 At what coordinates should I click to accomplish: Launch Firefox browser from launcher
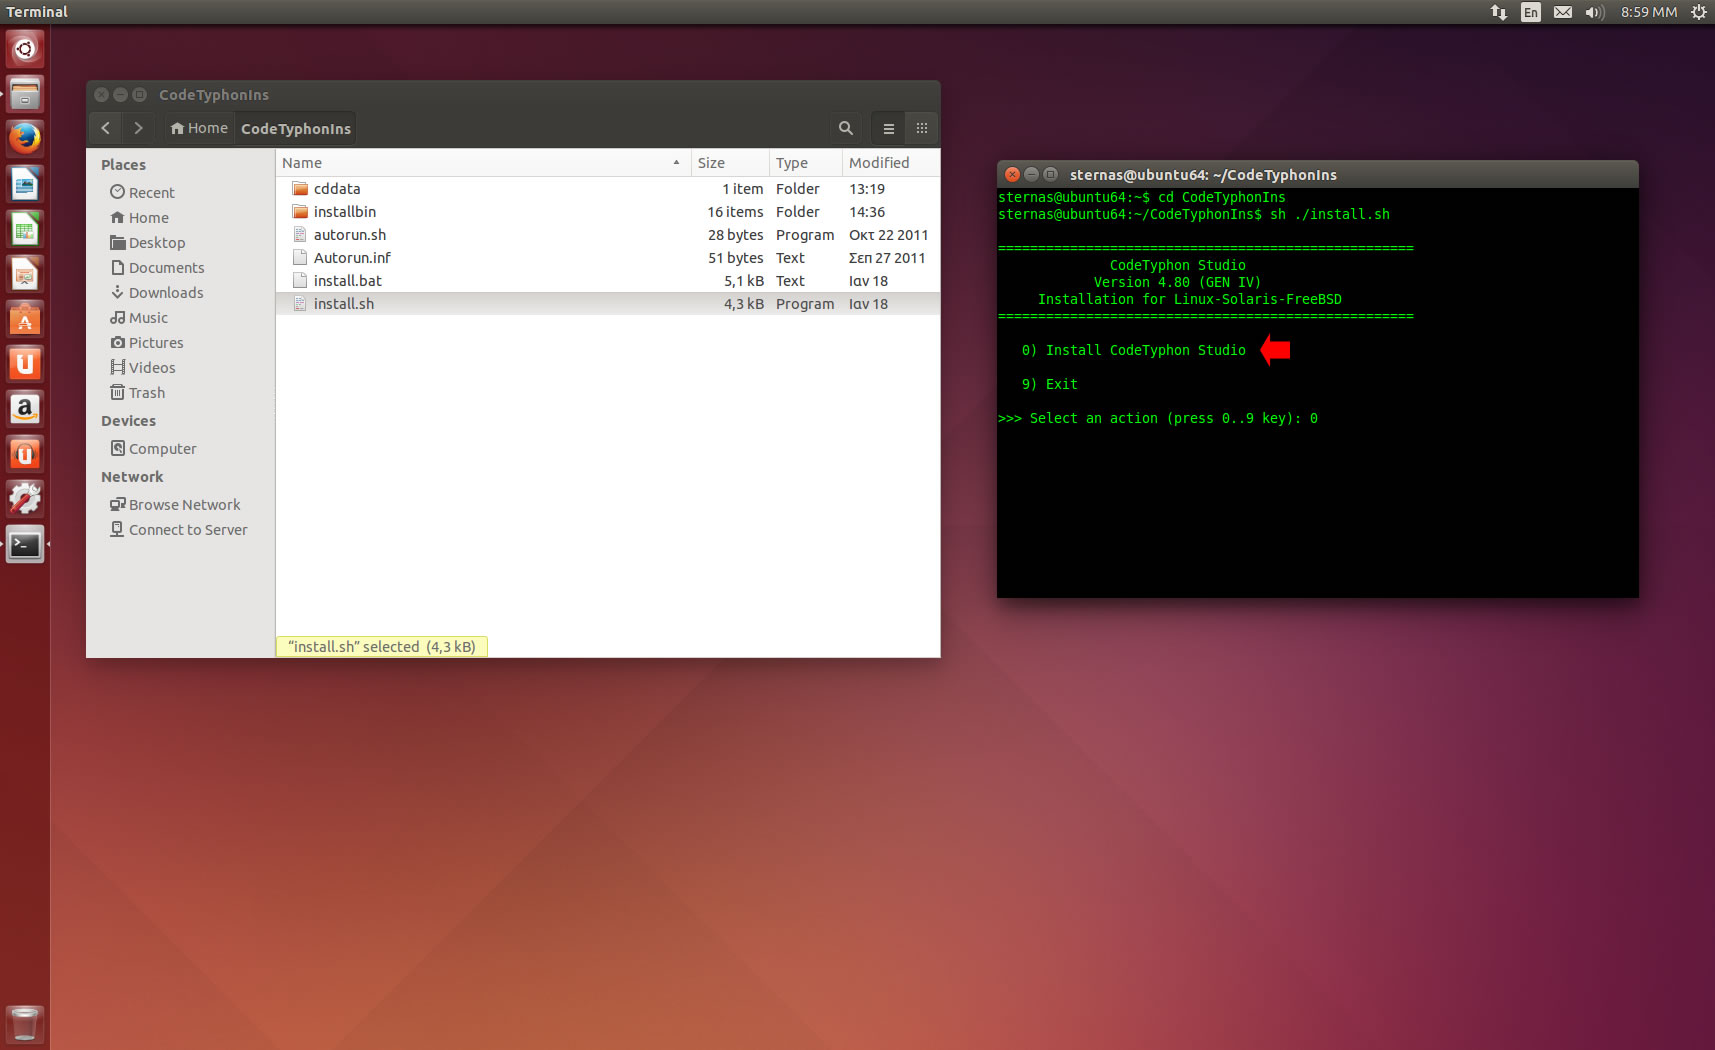25,139
